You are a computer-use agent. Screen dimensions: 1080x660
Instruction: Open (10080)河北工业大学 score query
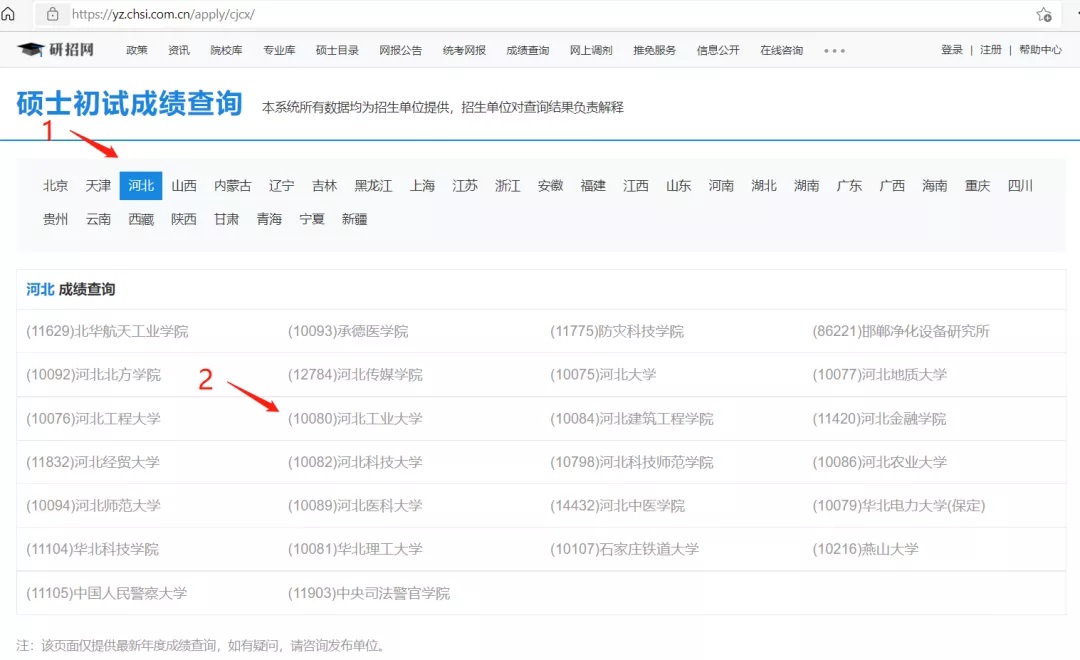click(x=355, y=419)
